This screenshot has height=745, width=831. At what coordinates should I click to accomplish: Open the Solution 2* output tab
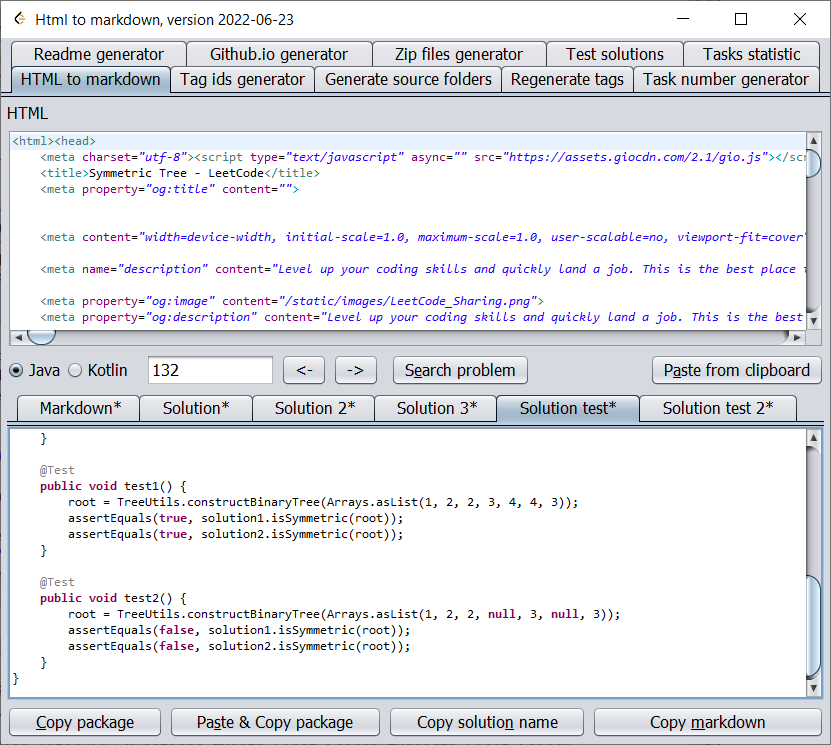point(314,409)
